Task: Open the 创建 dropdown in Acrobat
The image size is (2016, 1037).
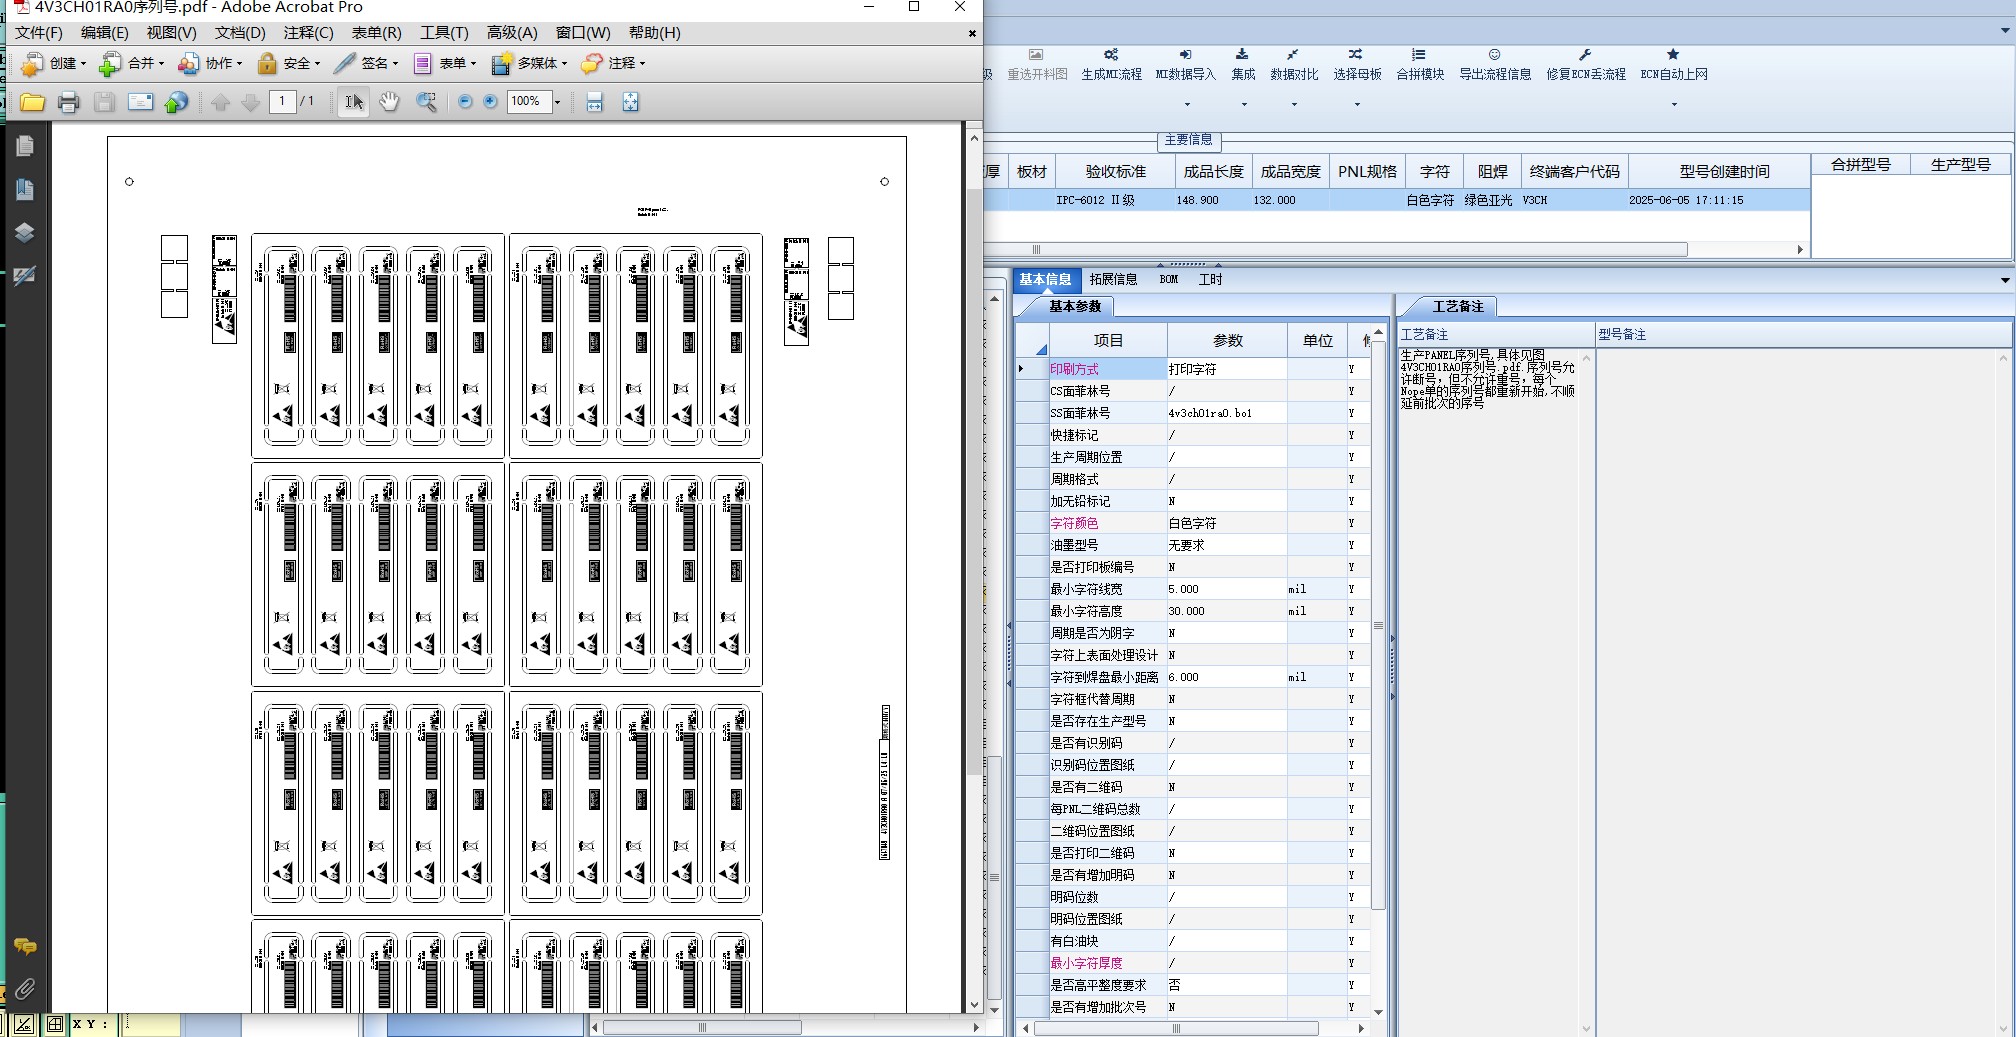Action: (54, 63)
